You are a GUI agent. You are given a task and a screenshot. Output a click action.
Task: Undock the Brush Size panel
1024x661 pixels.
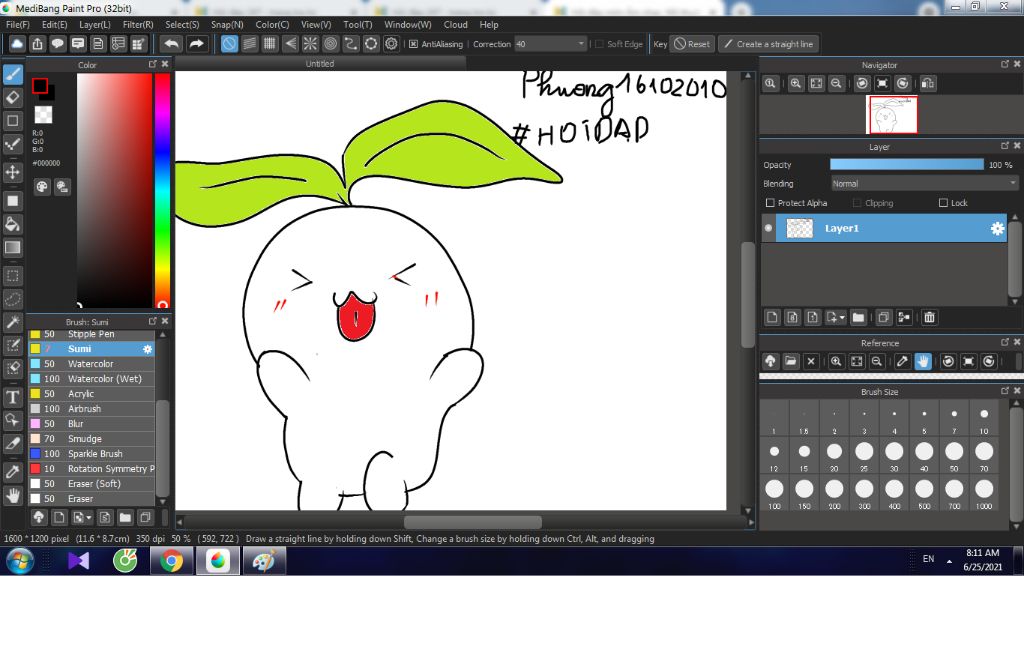(1004, 391)
